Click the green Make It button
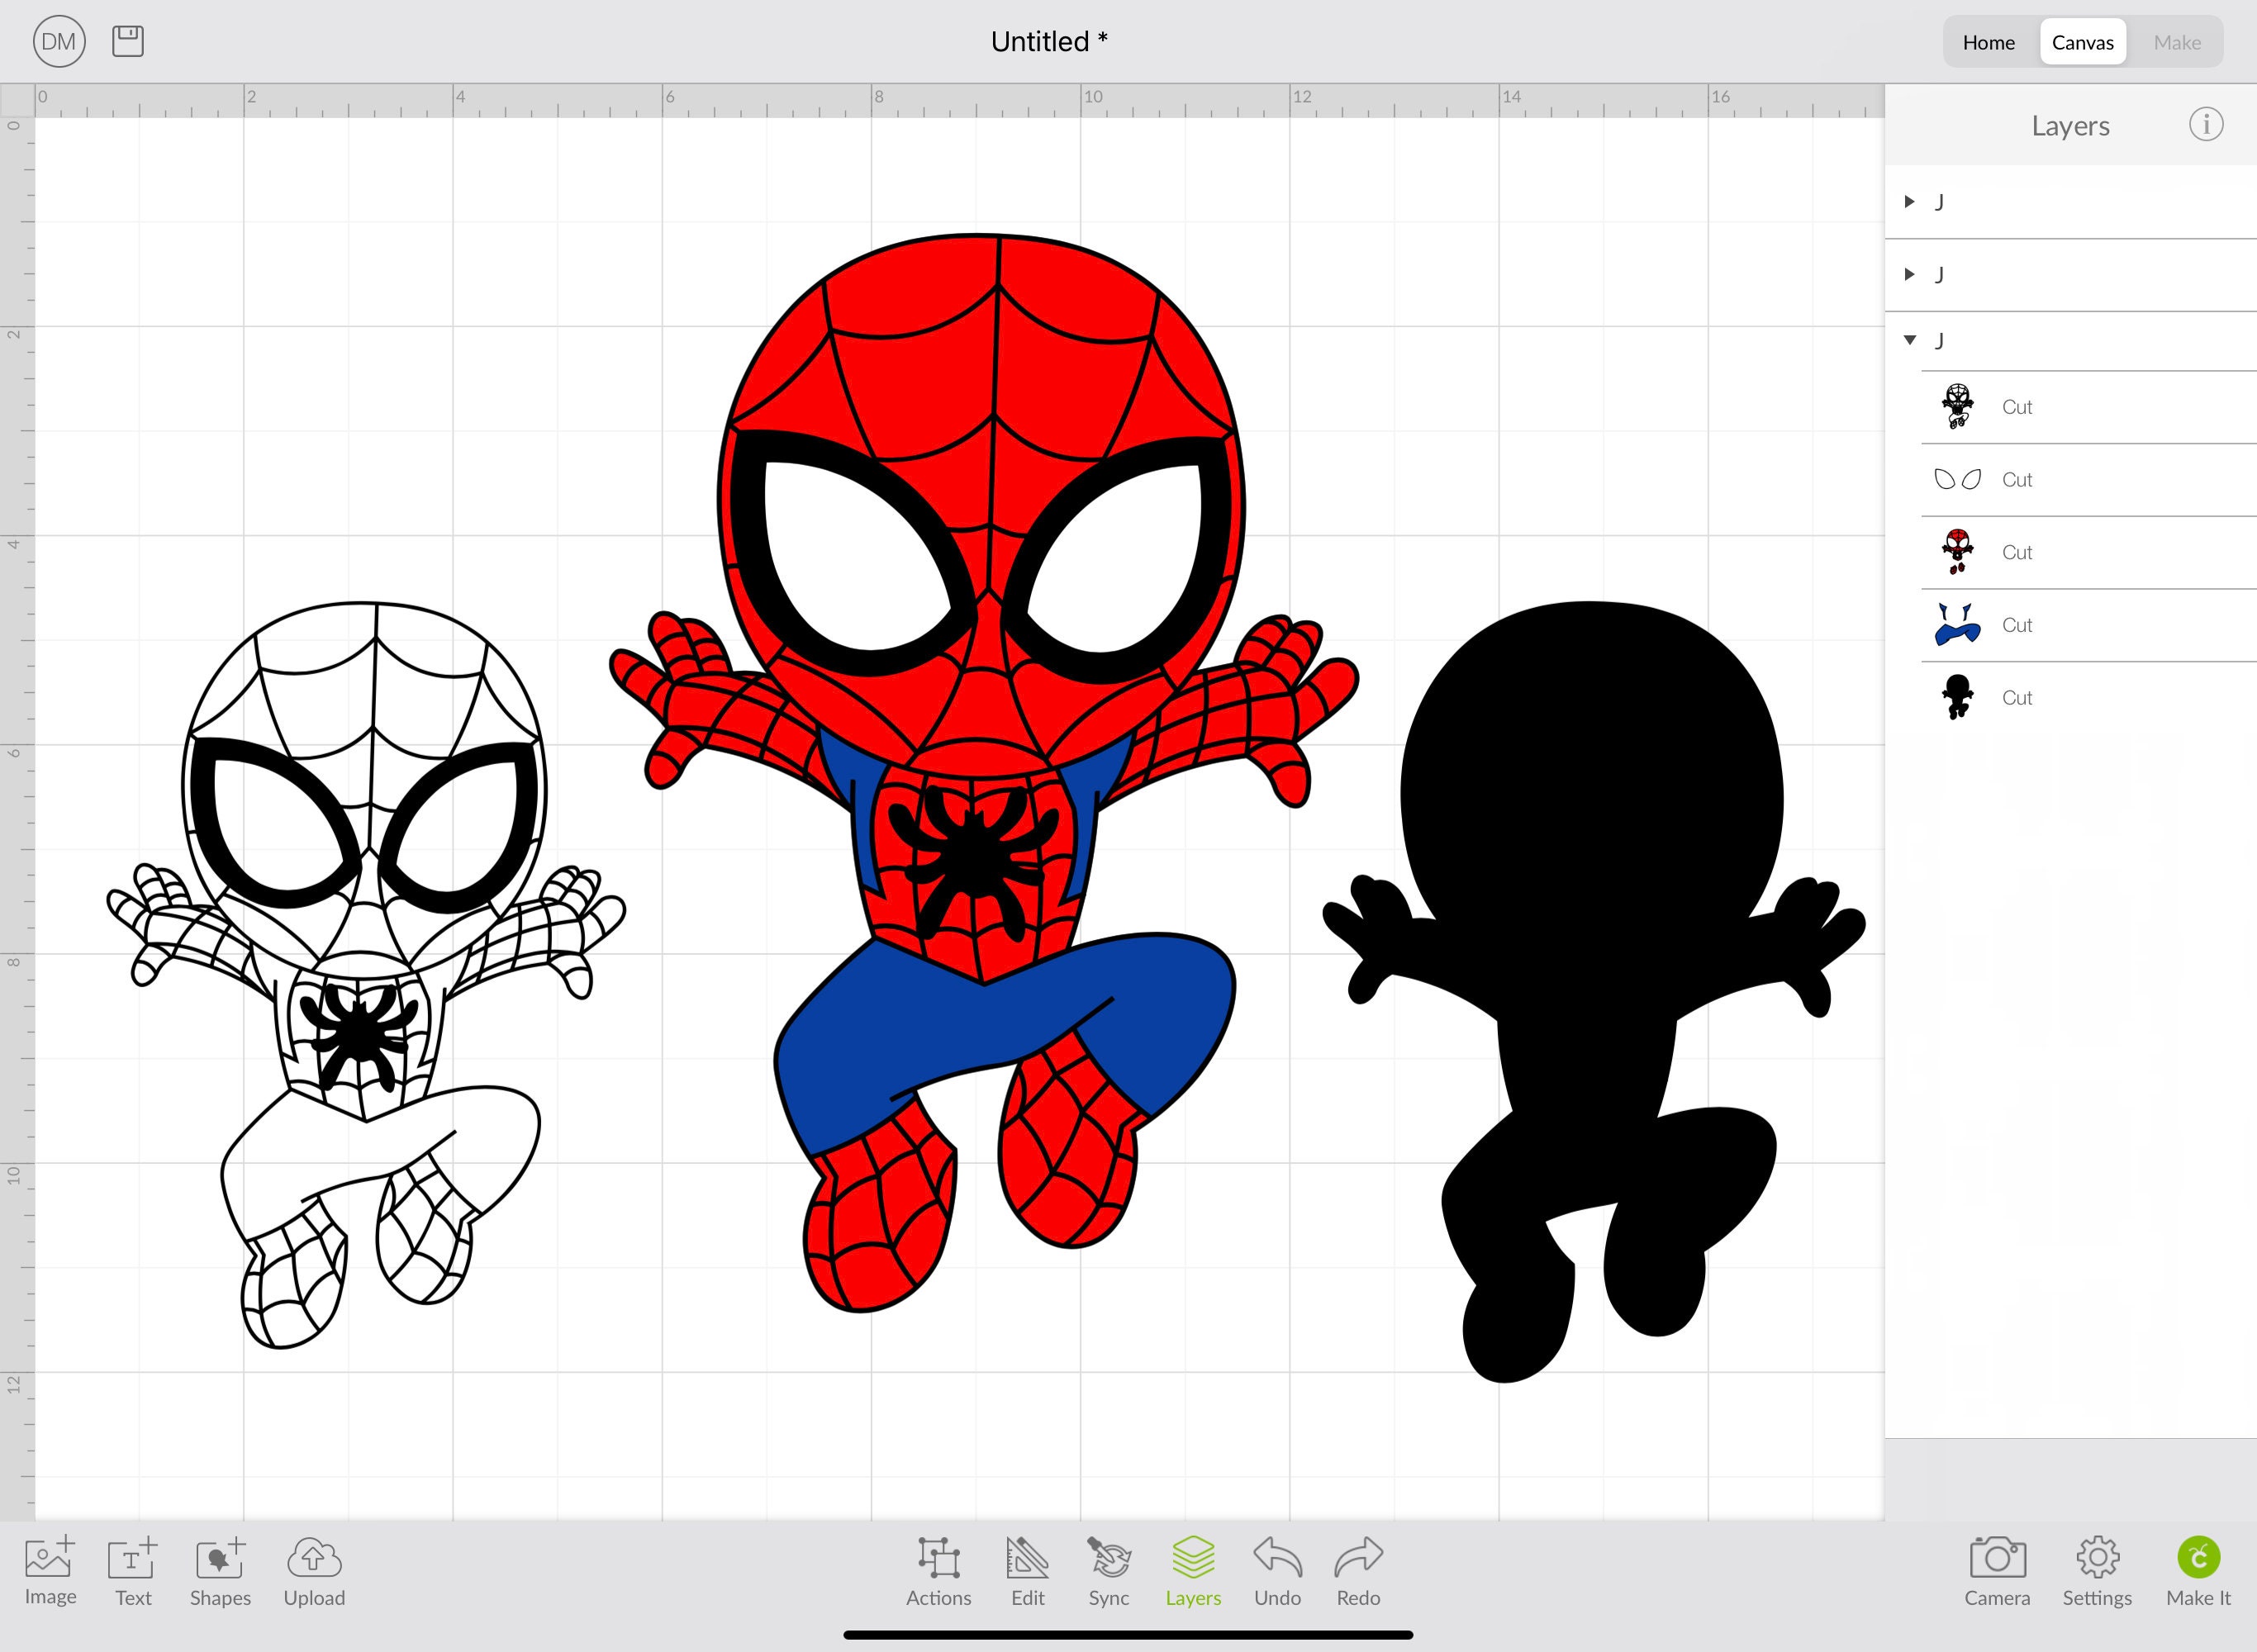 click(x=2198, y=1571)
